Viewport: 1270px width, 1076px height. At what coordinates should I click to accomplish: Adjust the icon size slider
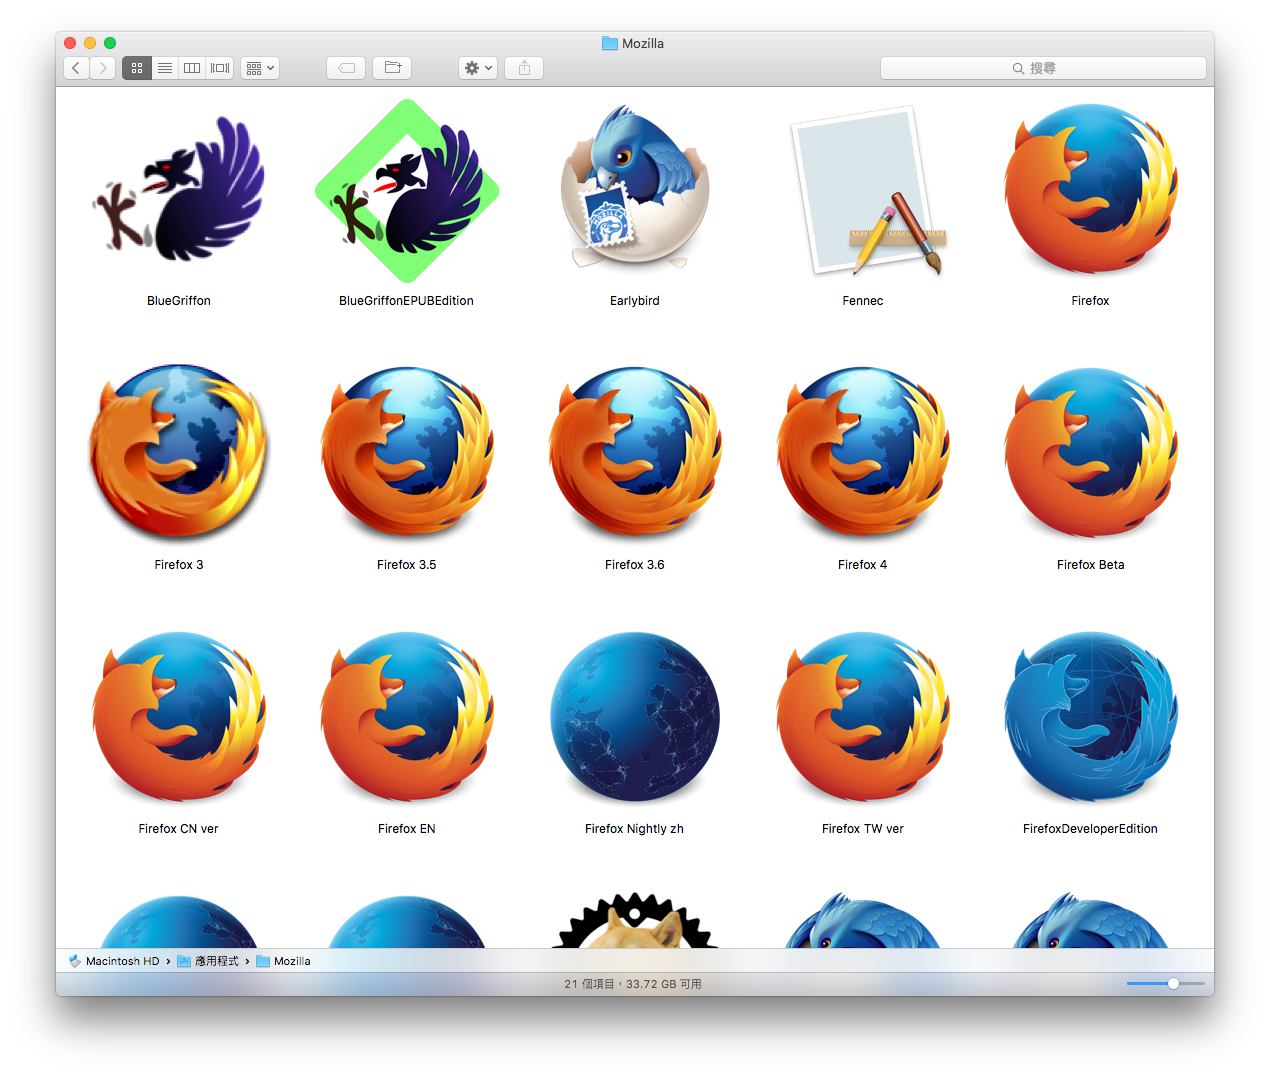[x=1173, y=984]
